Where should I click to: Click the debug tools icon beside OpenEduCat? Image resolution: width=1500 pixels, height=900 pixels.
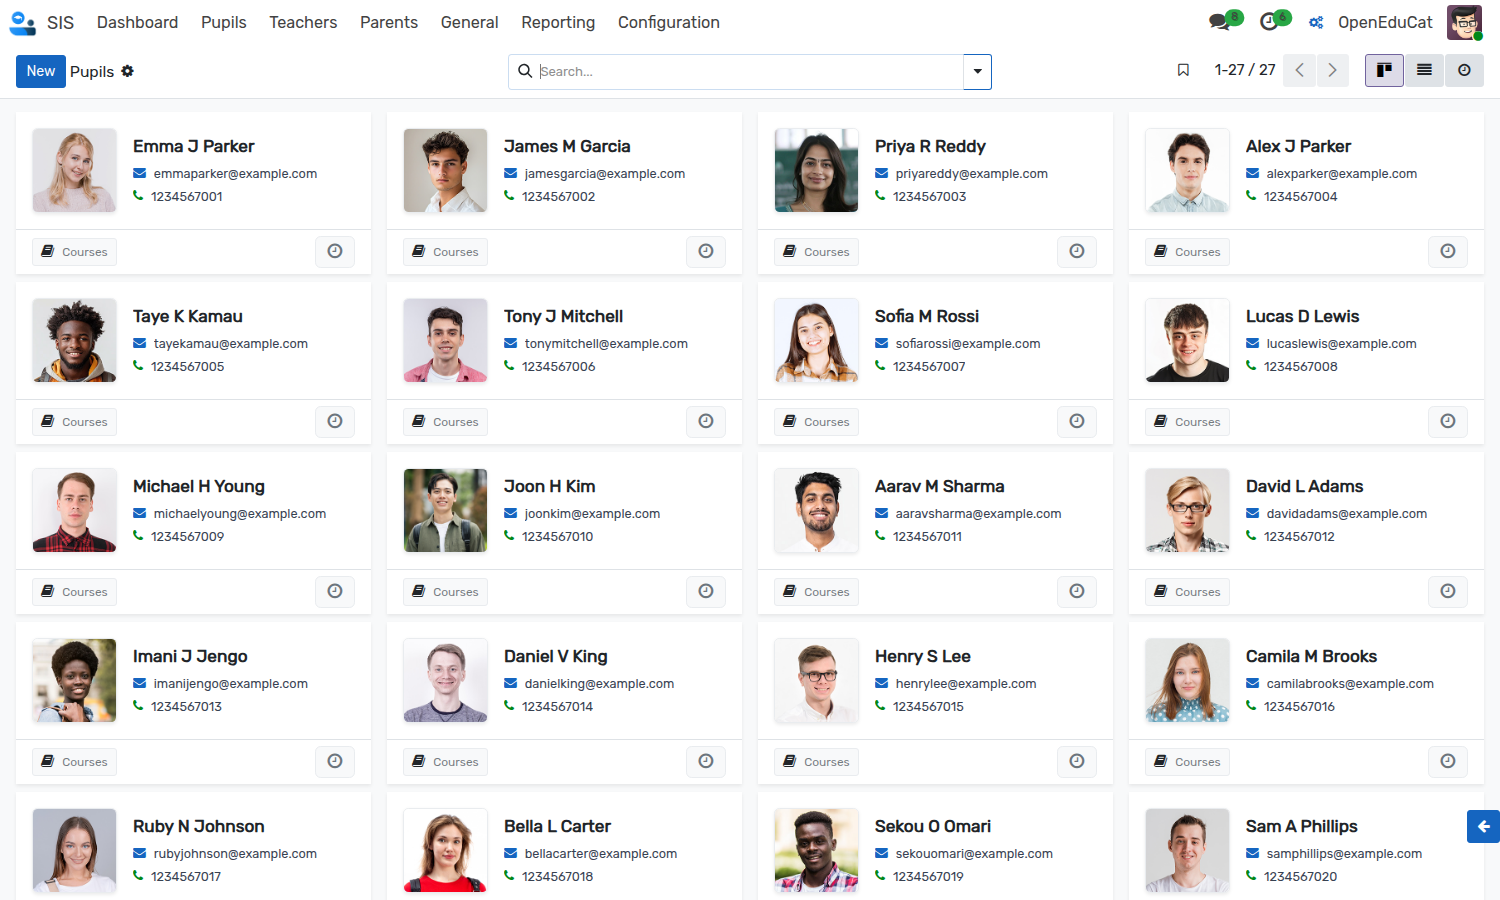pos(1316,23)
